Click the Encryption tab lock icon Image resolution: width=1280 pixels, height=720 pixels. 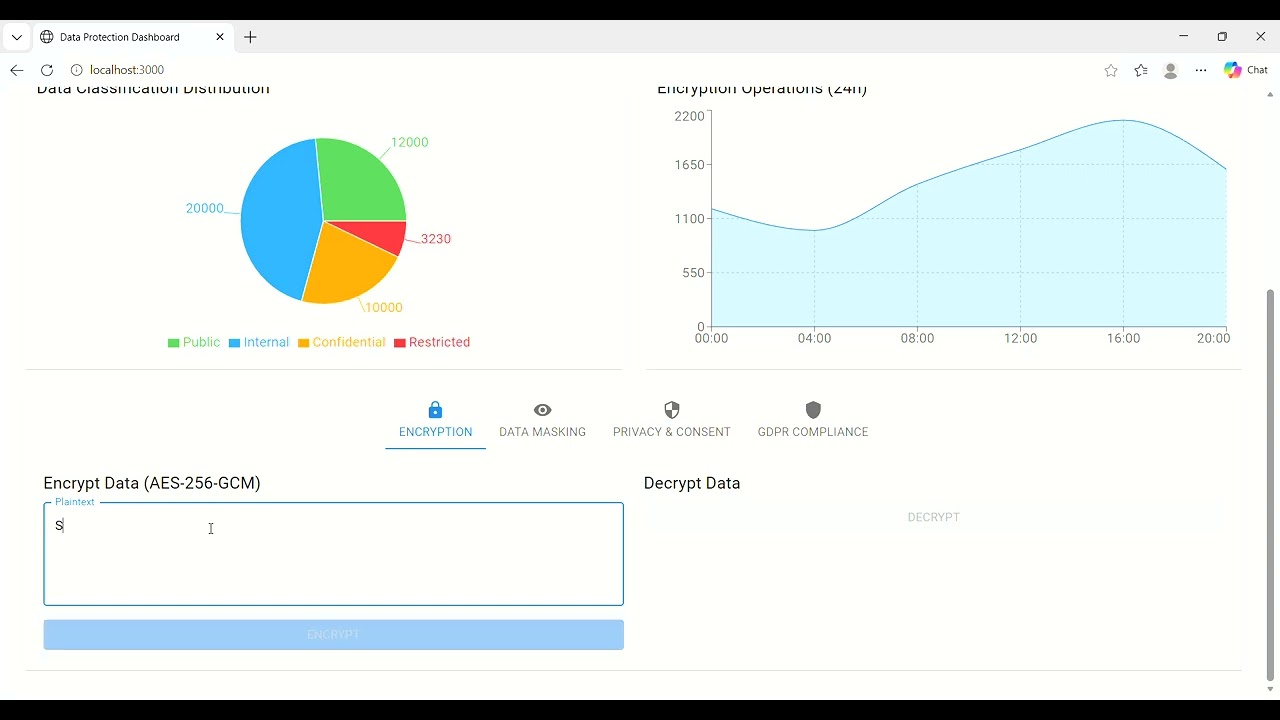[x=435, y=410]
